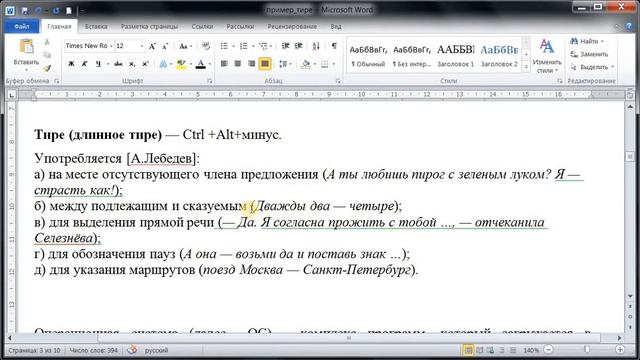Toggle Italic (К) formatting
Screen dimensions: 640x360
tap(84, 64)
